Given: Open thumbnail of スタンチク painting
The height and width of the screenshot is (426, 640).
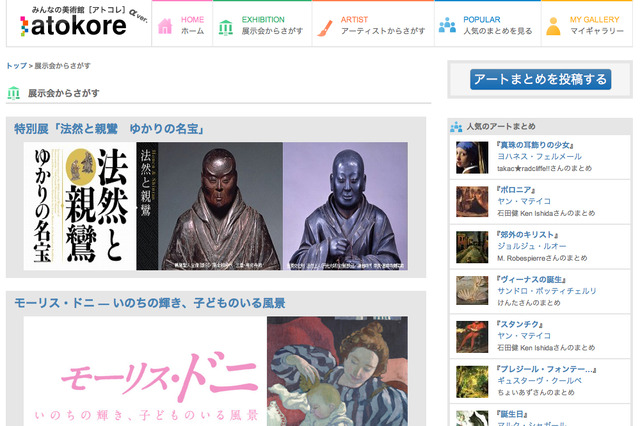Looking at the screenshot, I should click(x=472, y=337).
